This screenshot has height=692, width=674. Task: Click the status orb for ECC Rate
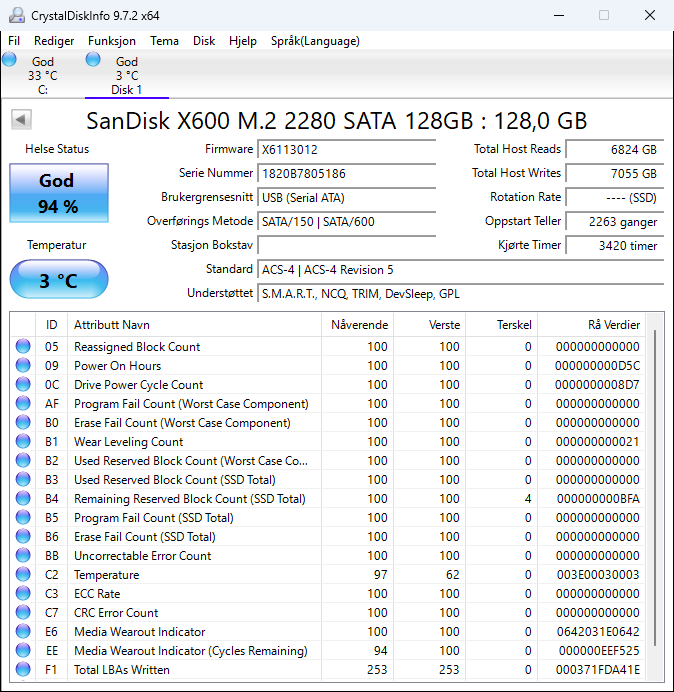coord(23,593)
